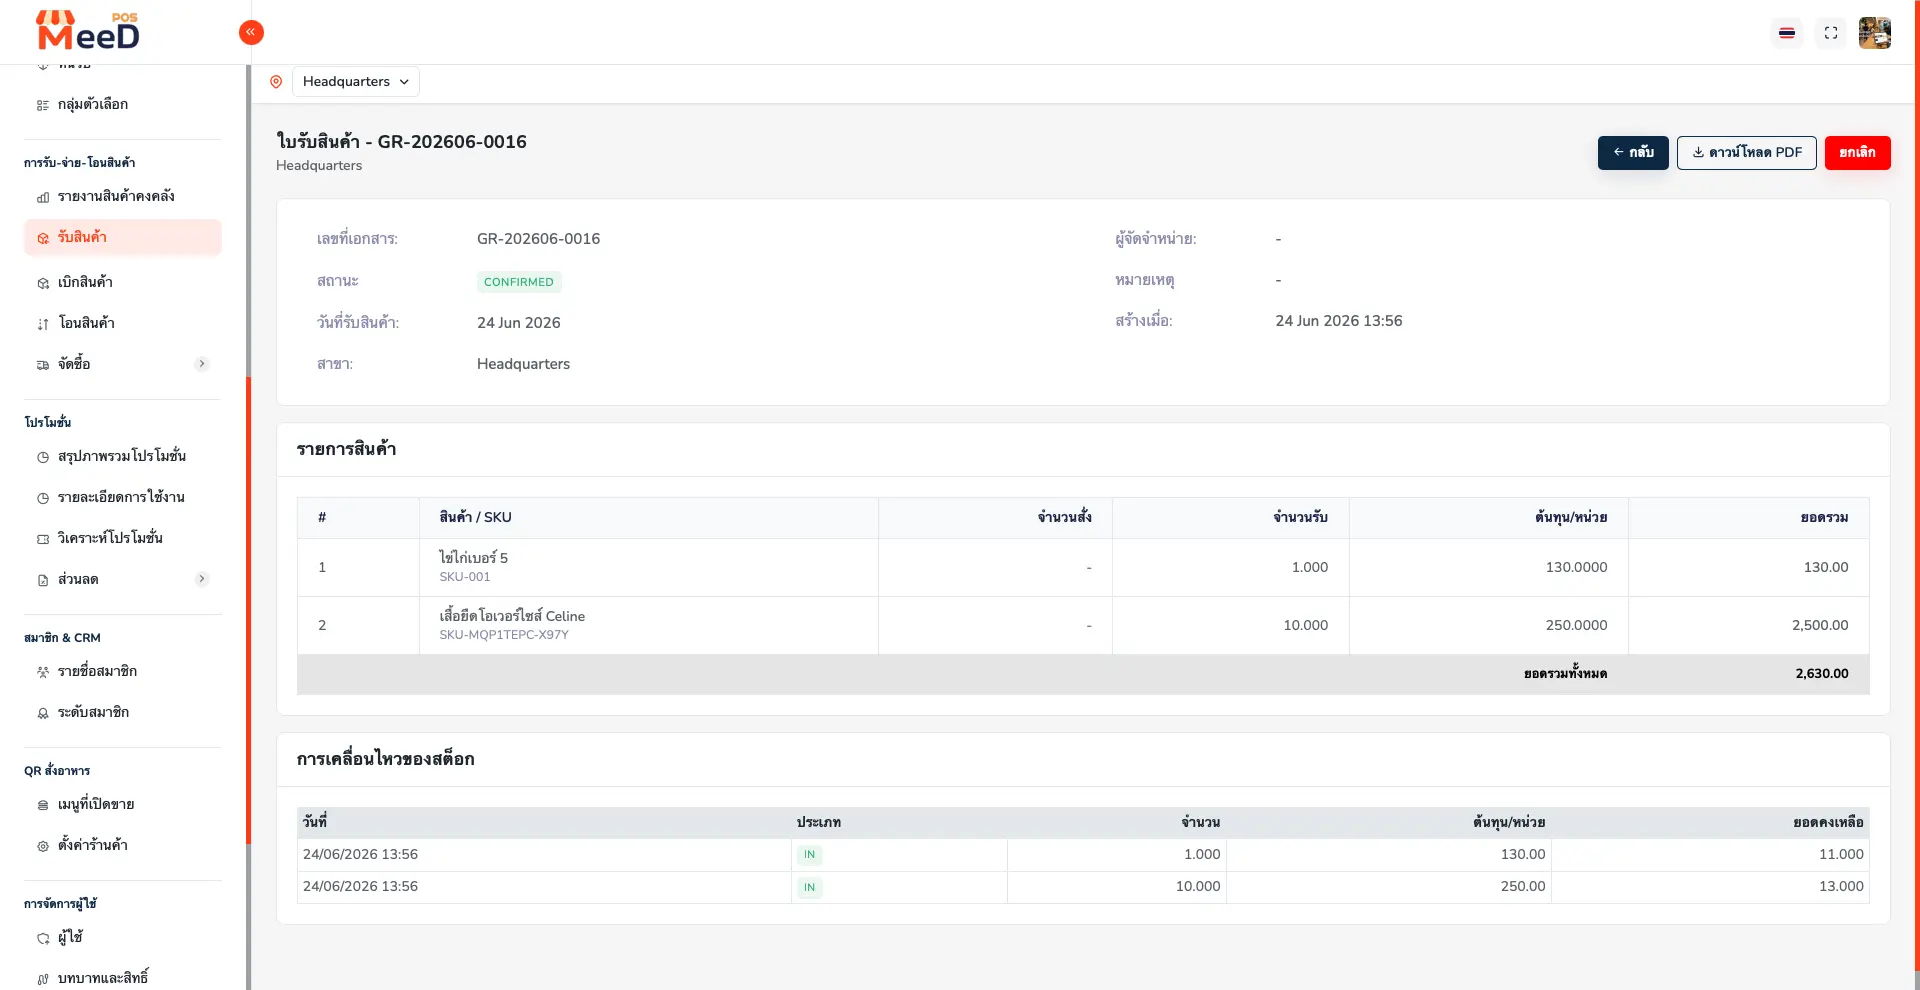Click the red ยกเลิก cancel button
The image size is (1920, 990).
pyautogui.click(x=1857, y=153)
